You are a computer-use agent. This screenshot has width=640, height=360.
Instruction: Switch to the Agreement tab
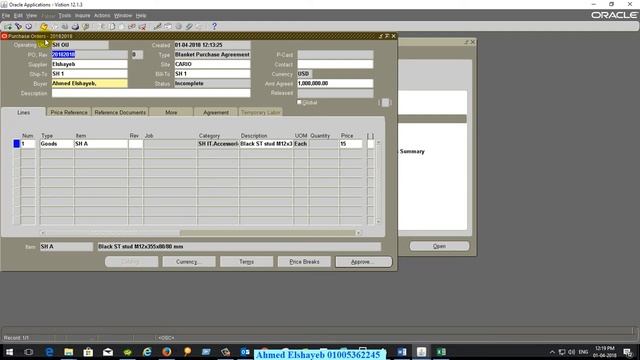216,112
